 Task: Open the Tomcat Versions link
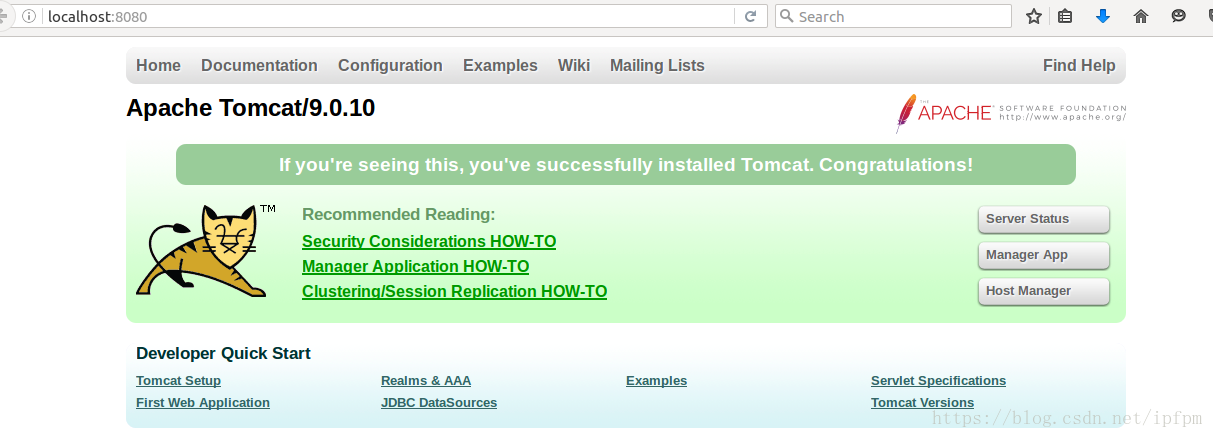pyautogui.click(x=922, y=402)
